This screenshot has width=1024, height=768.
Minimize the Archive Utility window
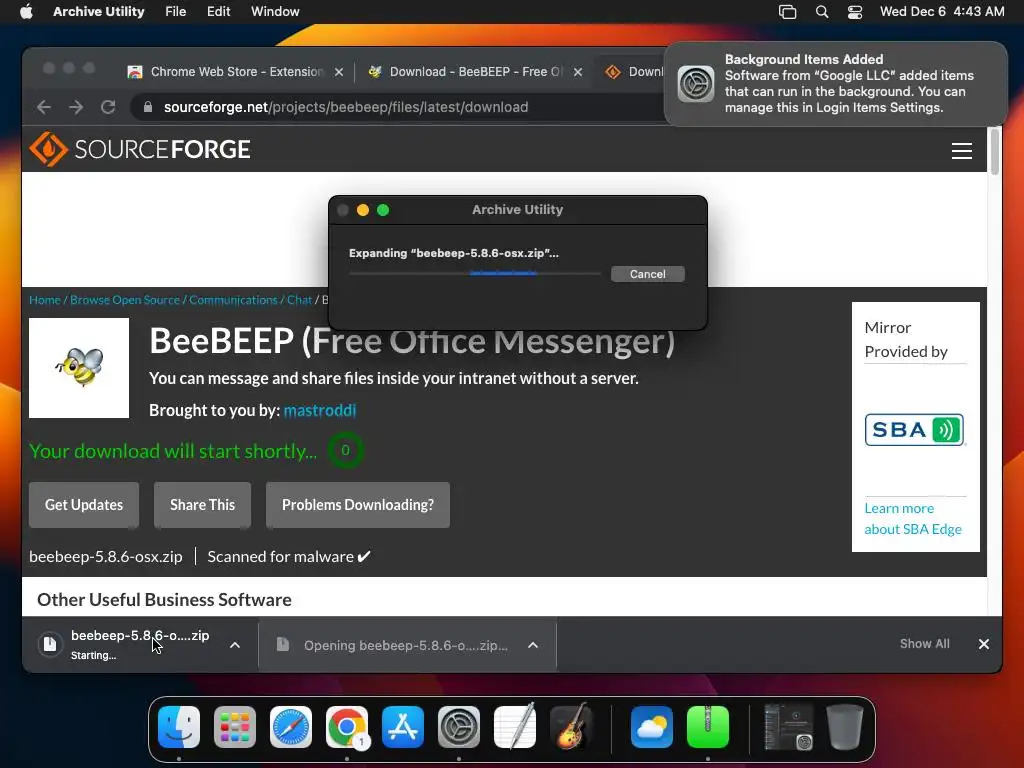coord(362,210)
